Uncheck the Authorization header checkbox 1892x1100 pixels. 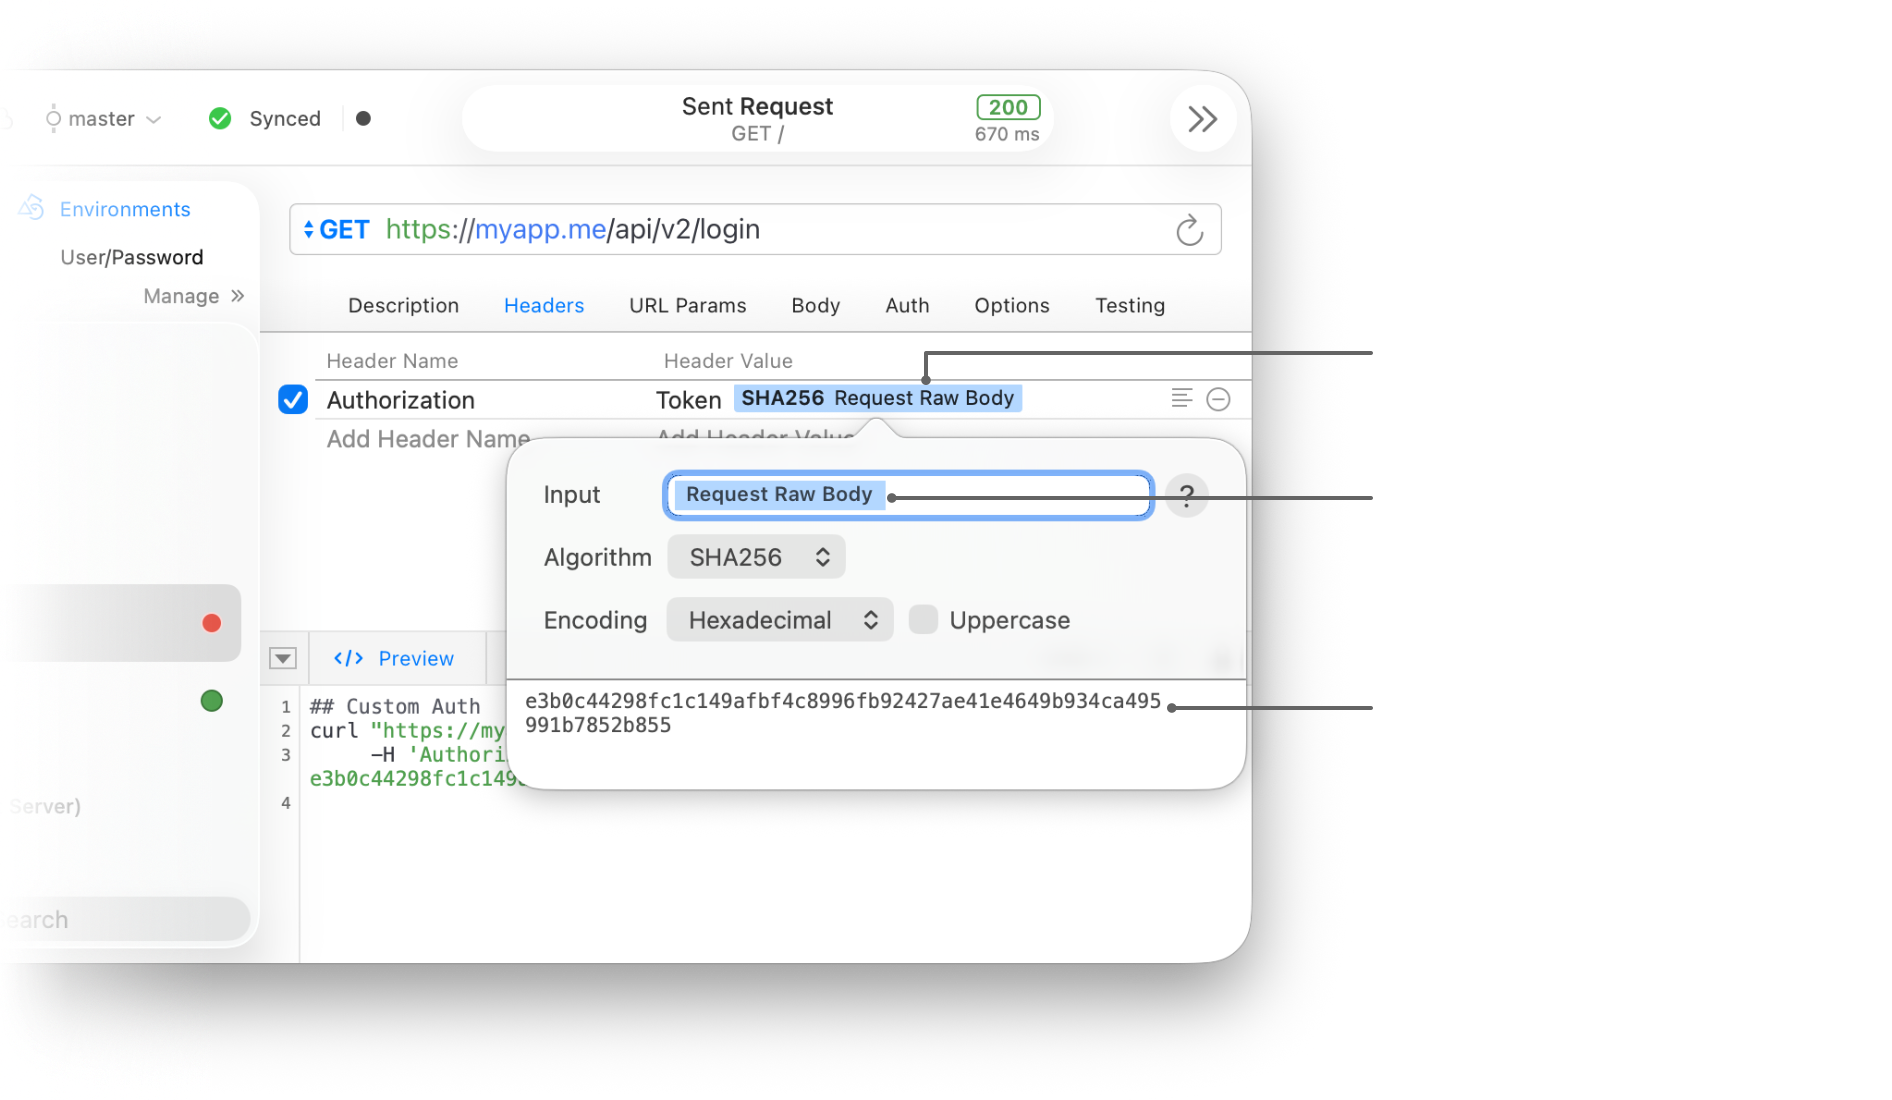point(293,399)
